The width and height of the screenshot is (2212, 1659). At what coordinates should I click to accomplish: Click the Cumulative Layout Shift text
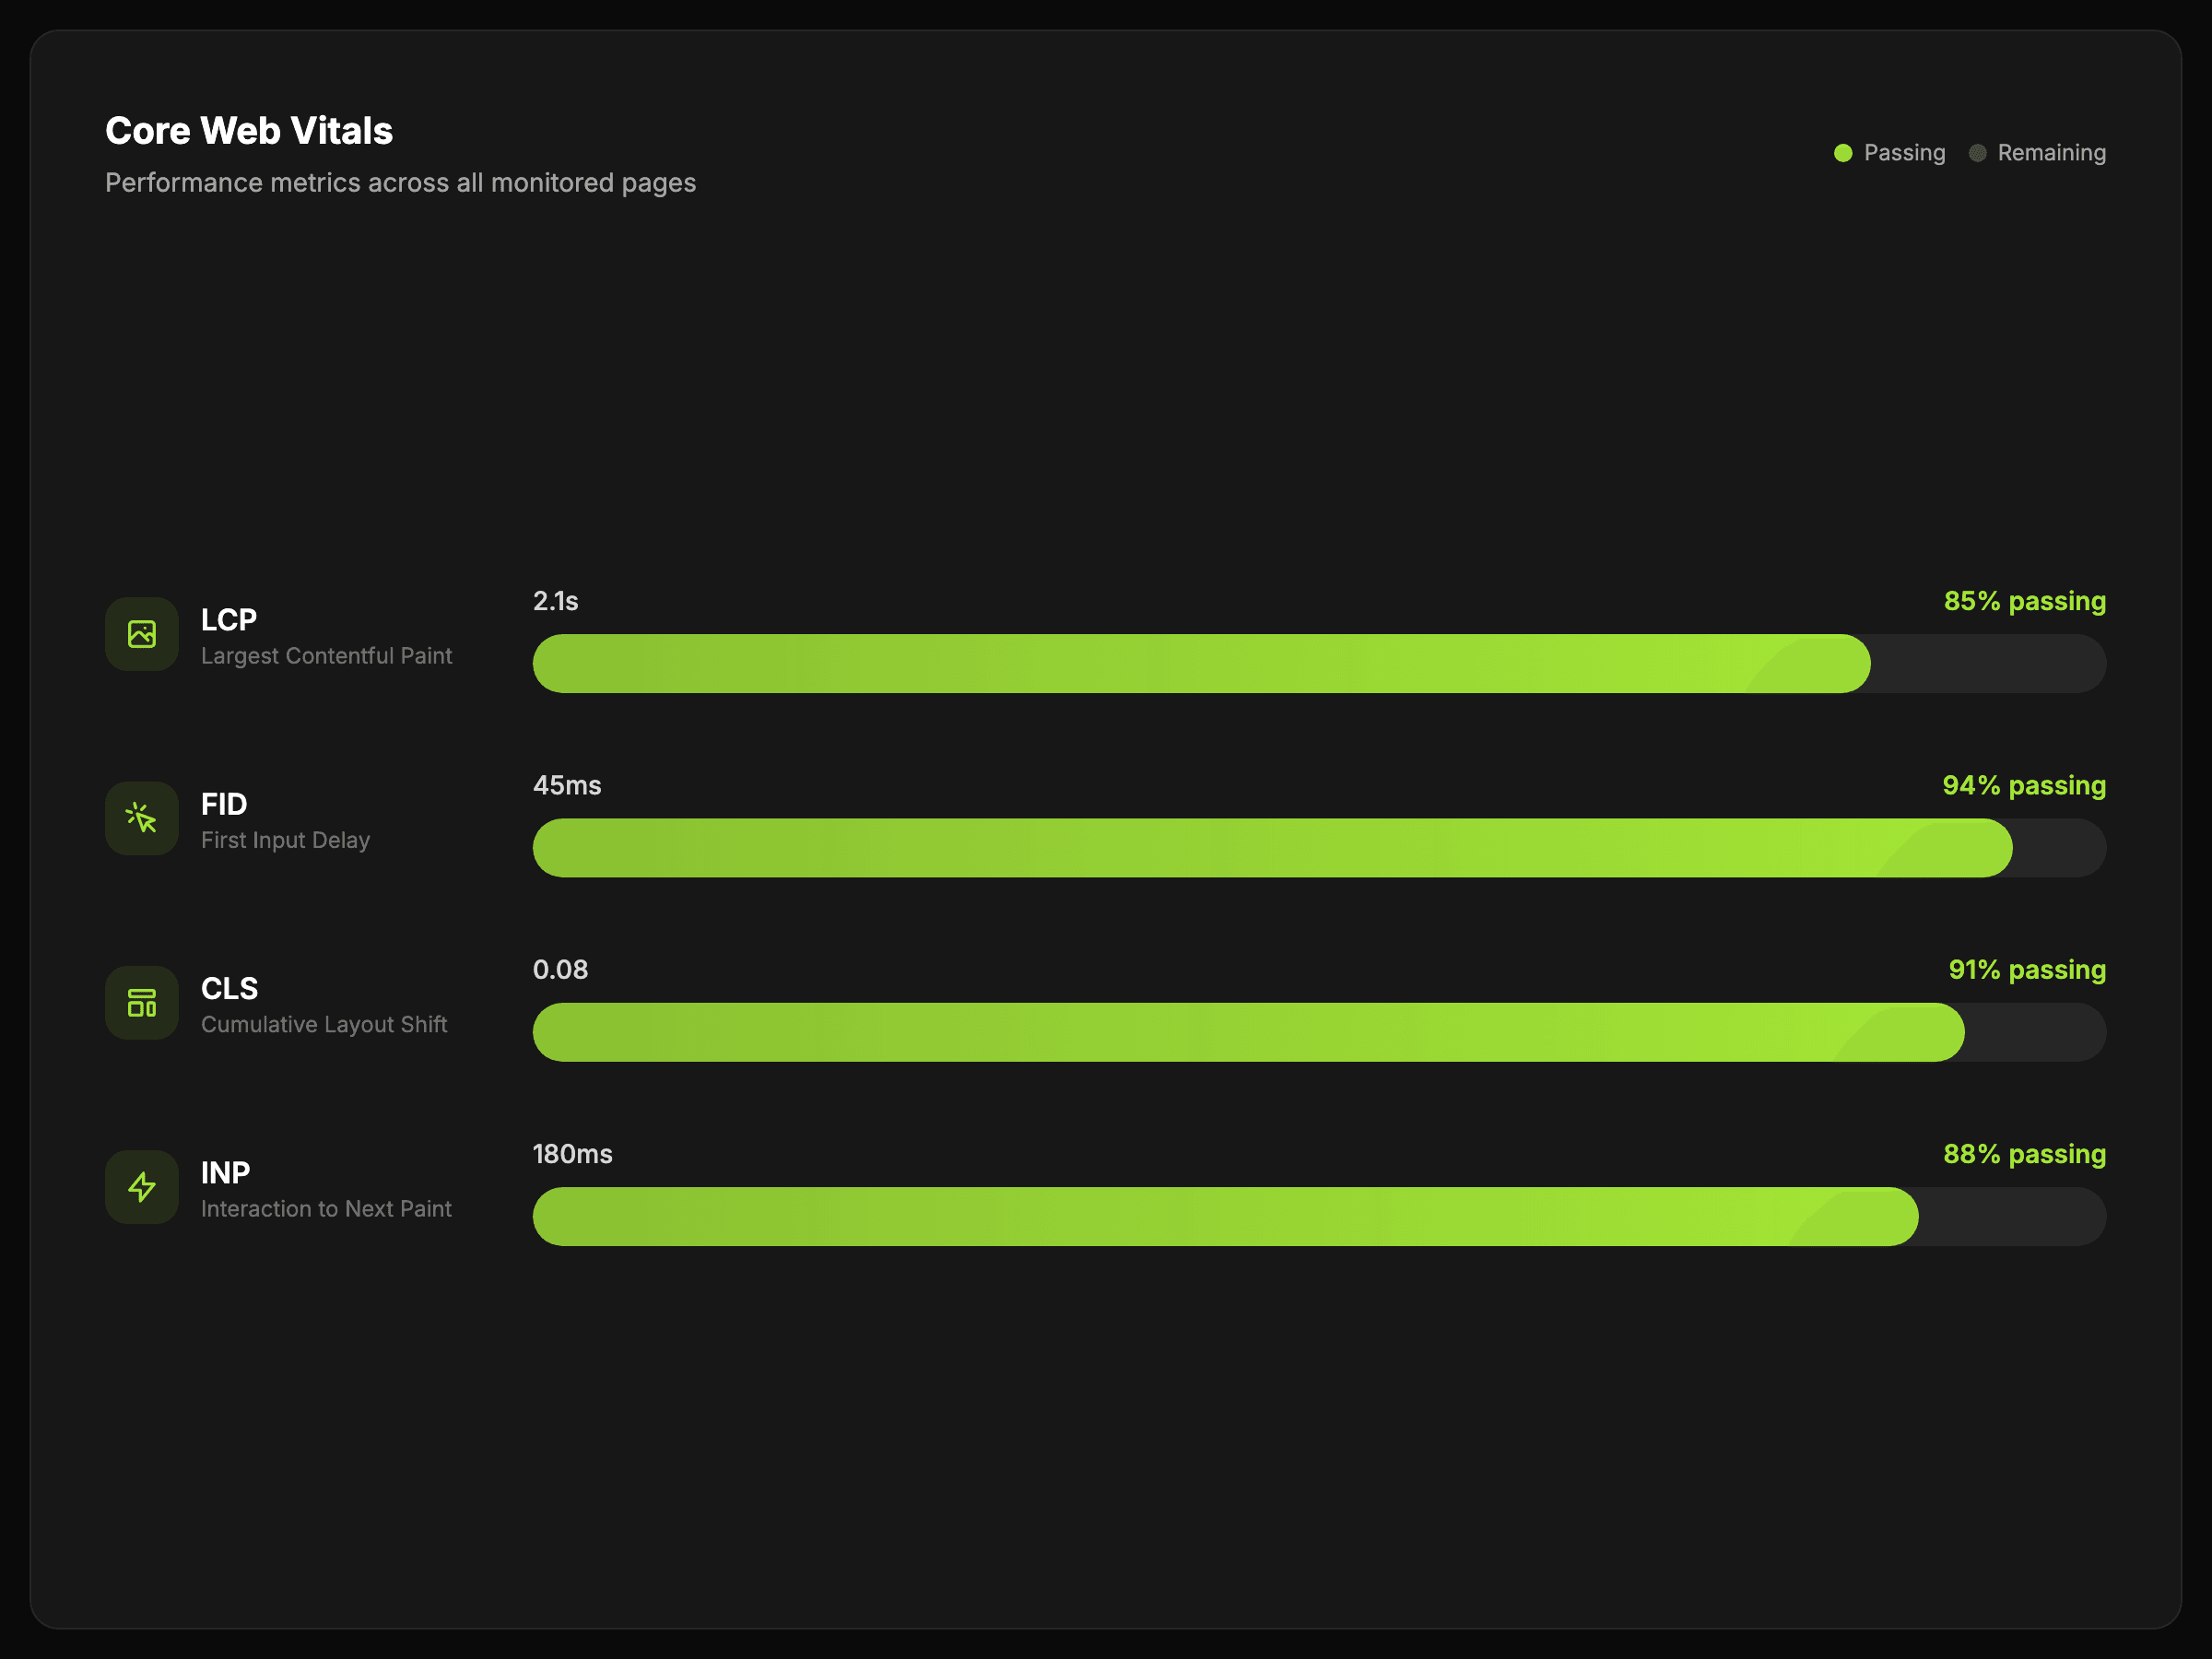pyautogui.click(x=324, y=1025)
